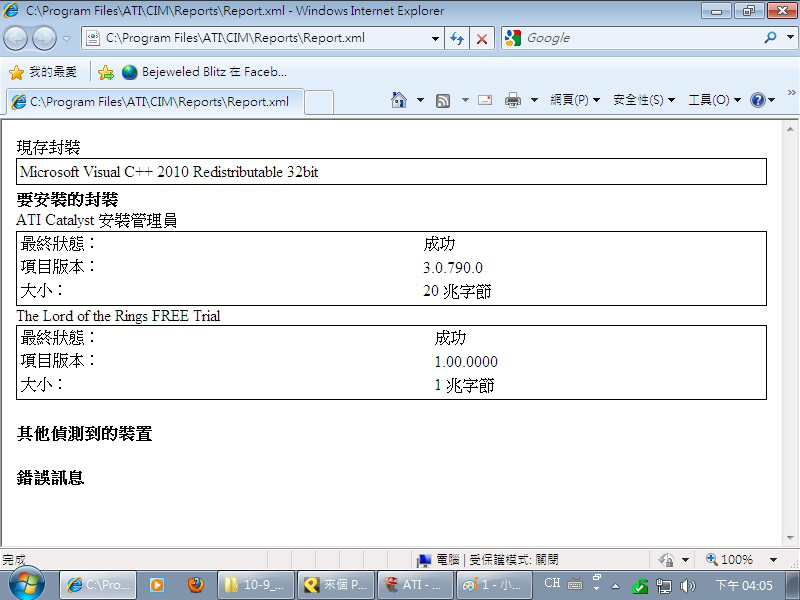800x600 pixels.
Task: Click the network tray icon
Action: (663, 586)
